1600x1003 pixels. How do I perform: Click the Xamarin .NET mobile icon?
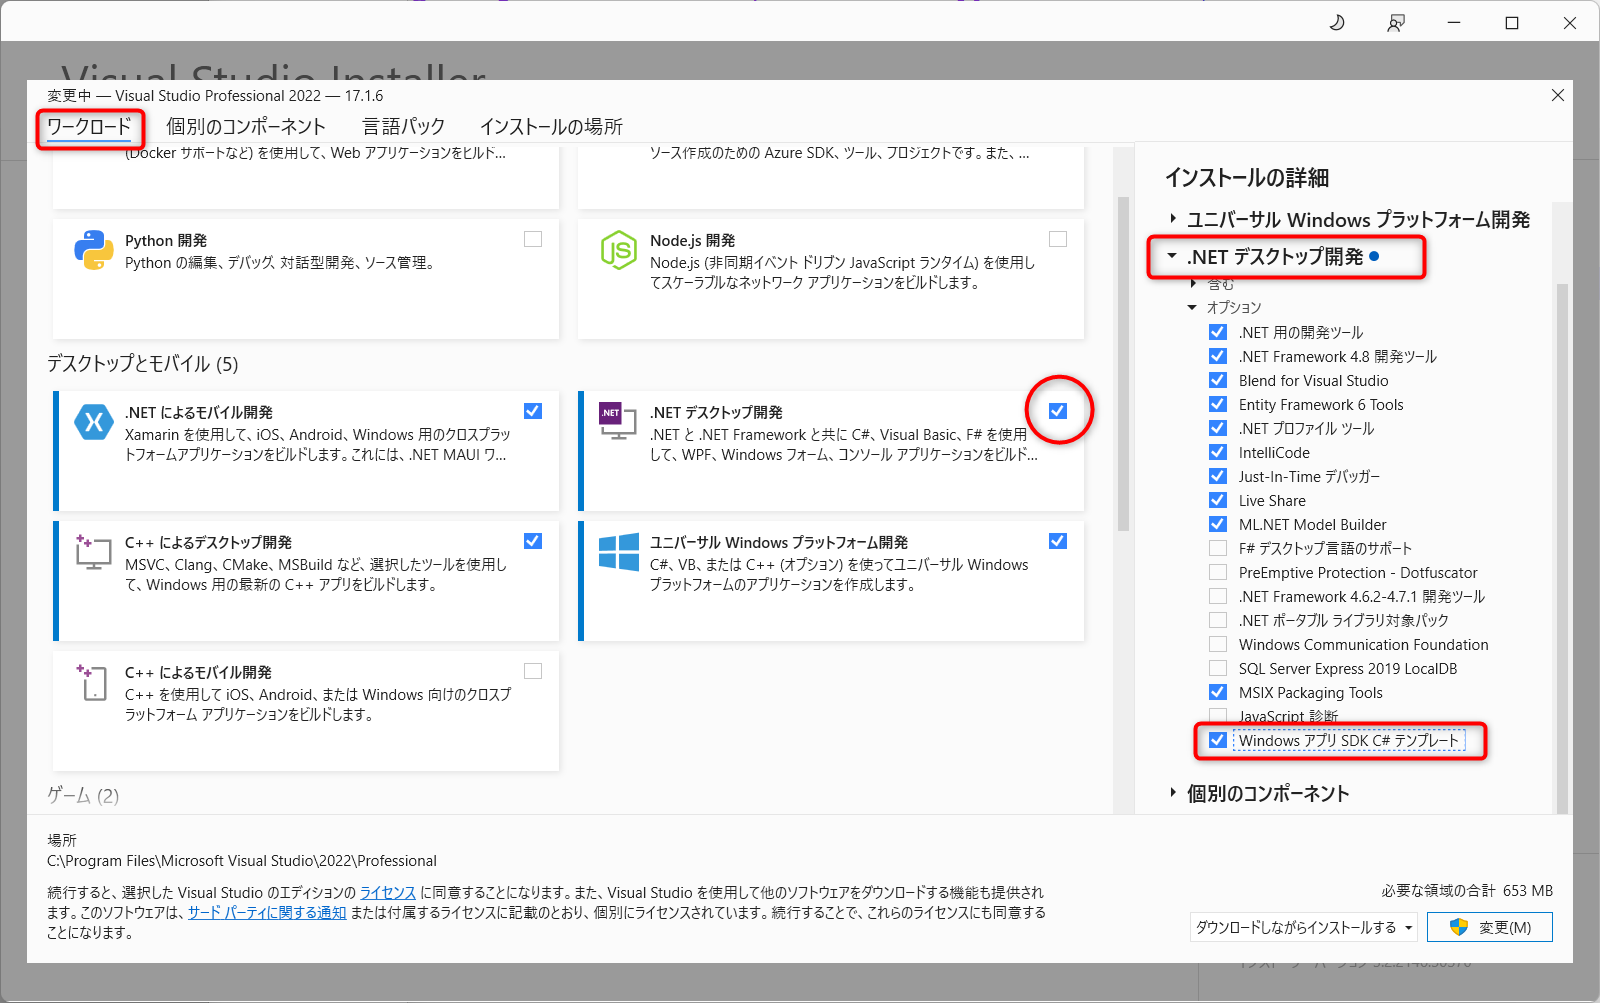click(94, 422)
